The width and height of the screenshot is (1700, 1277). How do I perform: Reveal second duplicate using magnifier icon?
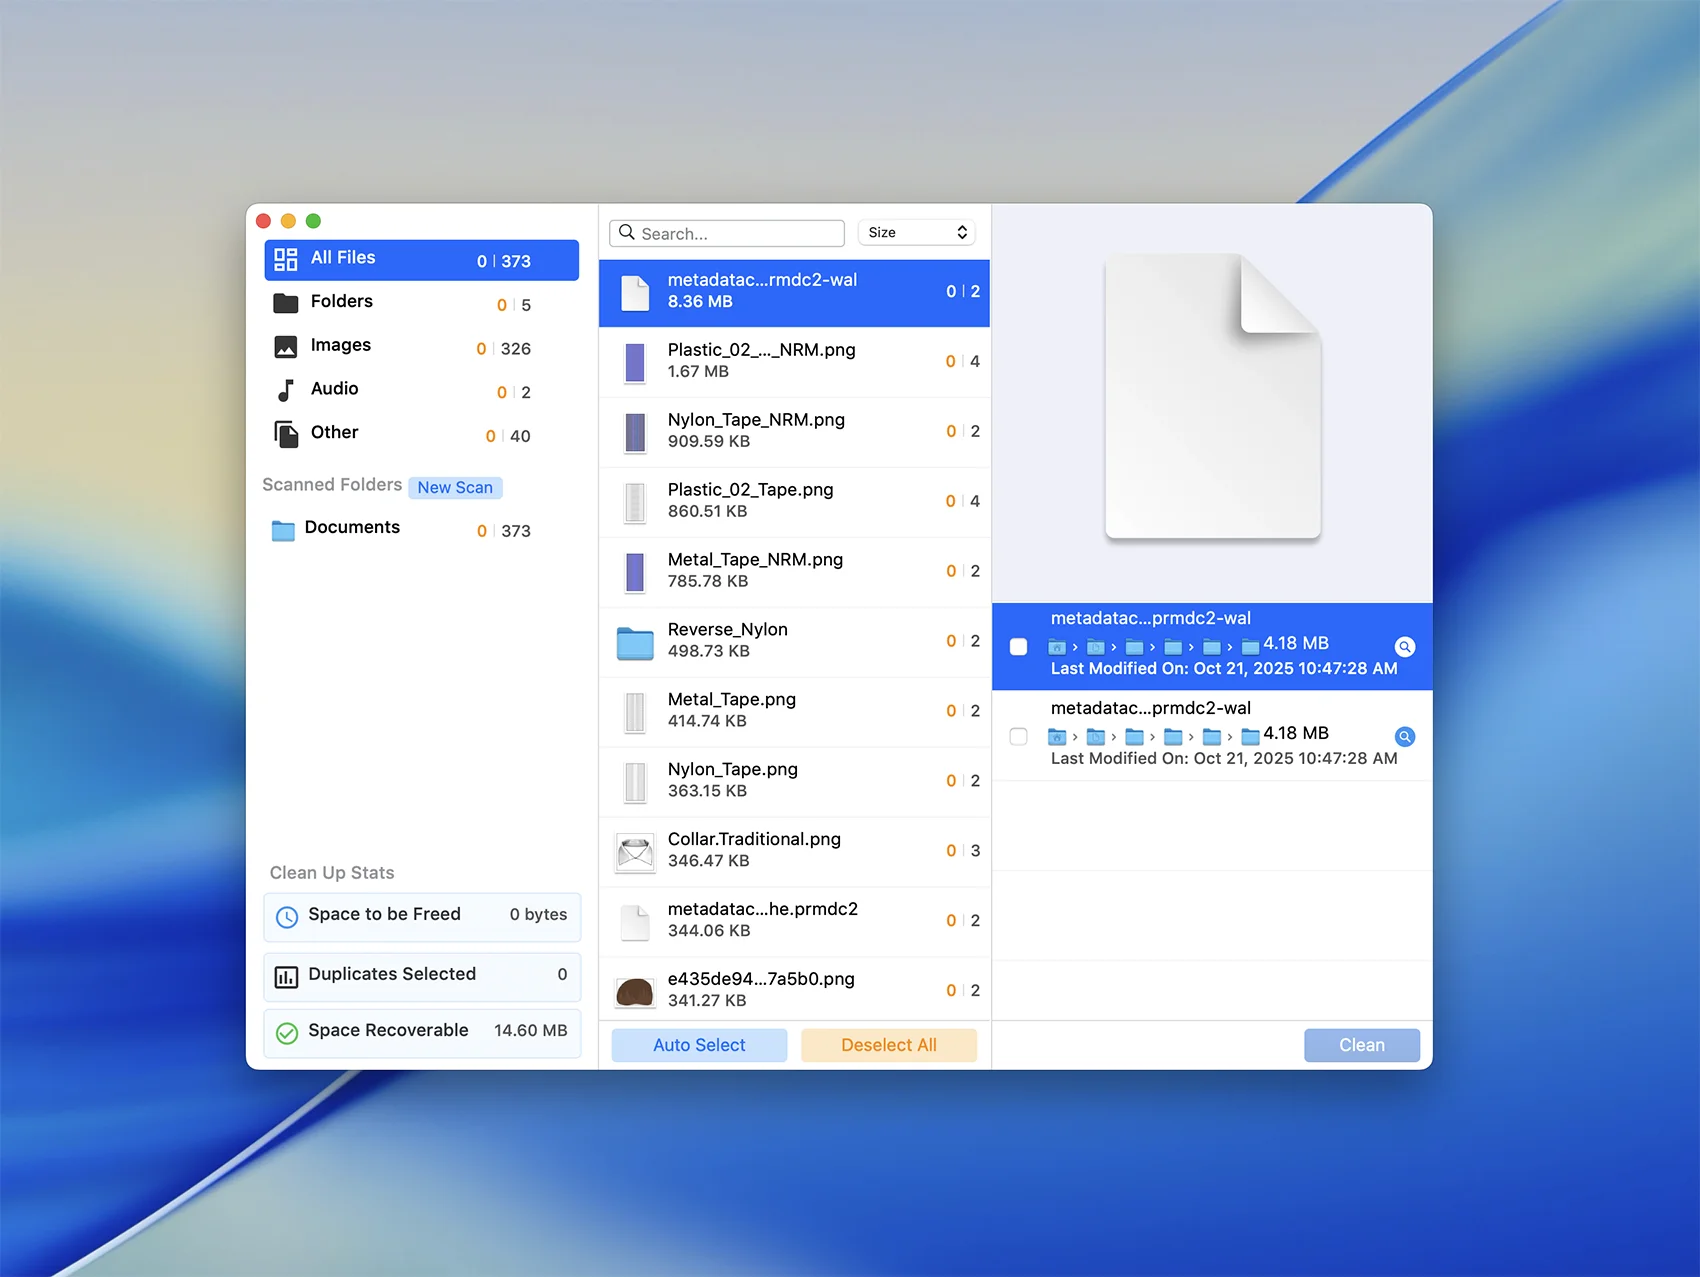[1404, 737]
